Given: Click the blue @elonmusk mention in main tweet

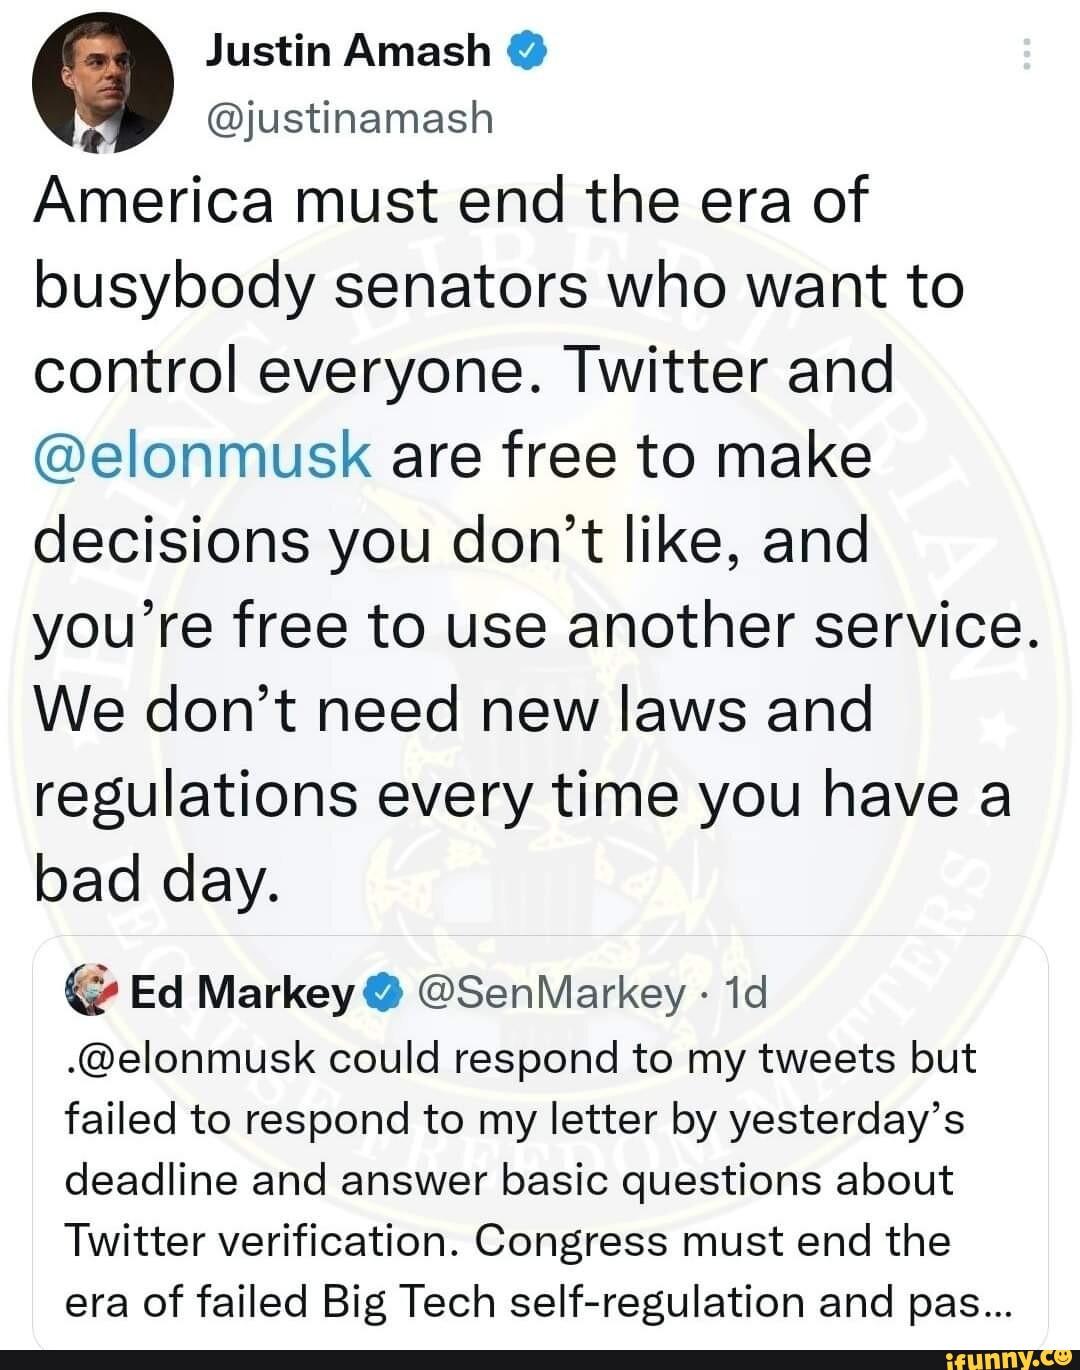Looking at the screenshot, I should [203, 456].
